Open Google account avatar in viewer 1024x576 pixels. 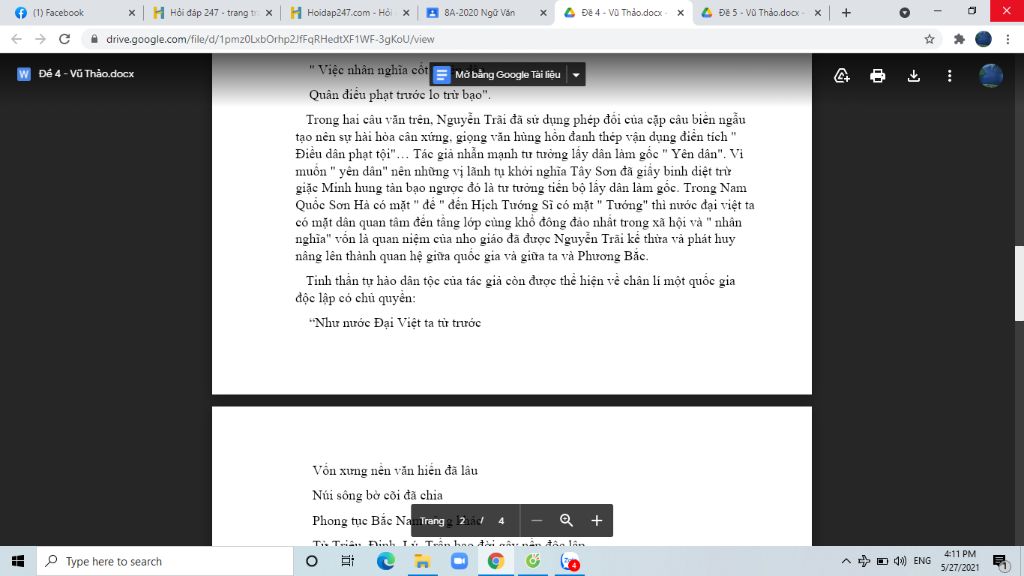point(991,75)
